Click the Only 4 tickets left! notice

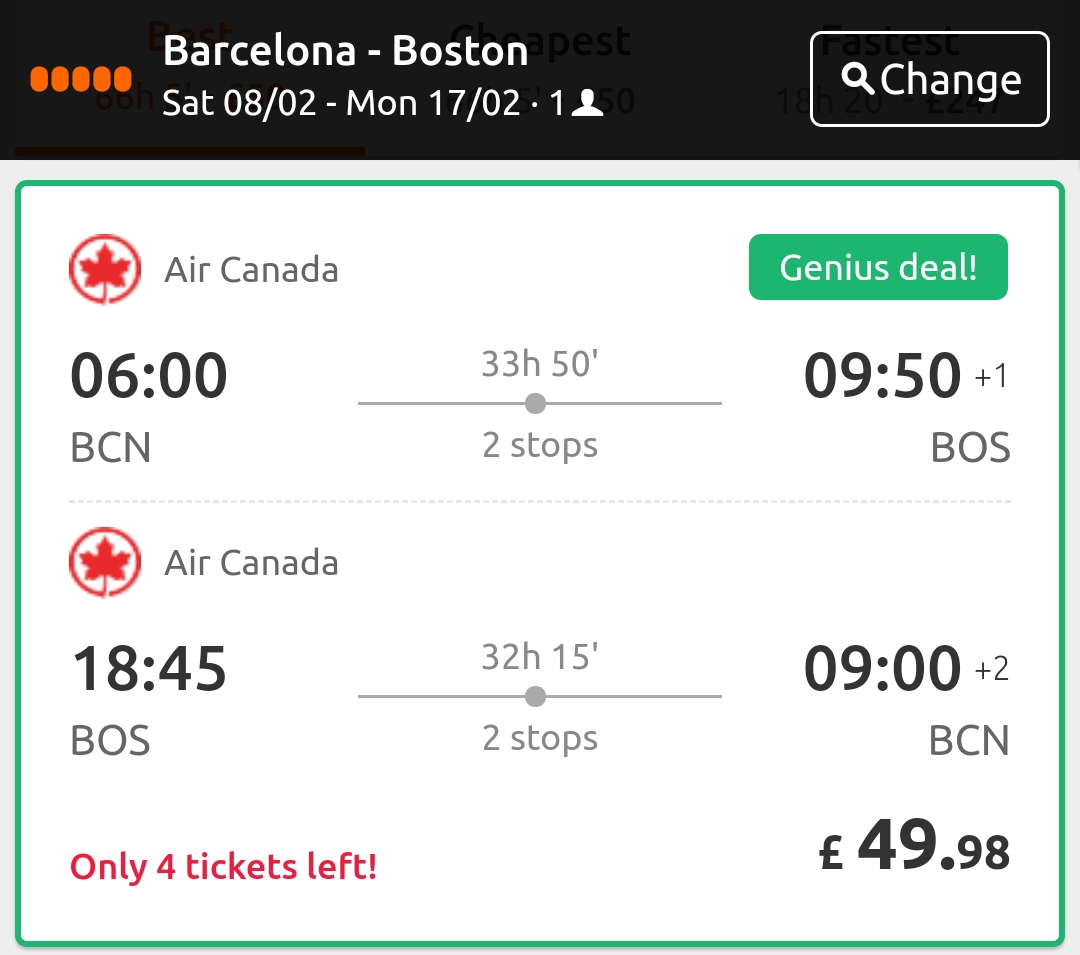point(223,866)
